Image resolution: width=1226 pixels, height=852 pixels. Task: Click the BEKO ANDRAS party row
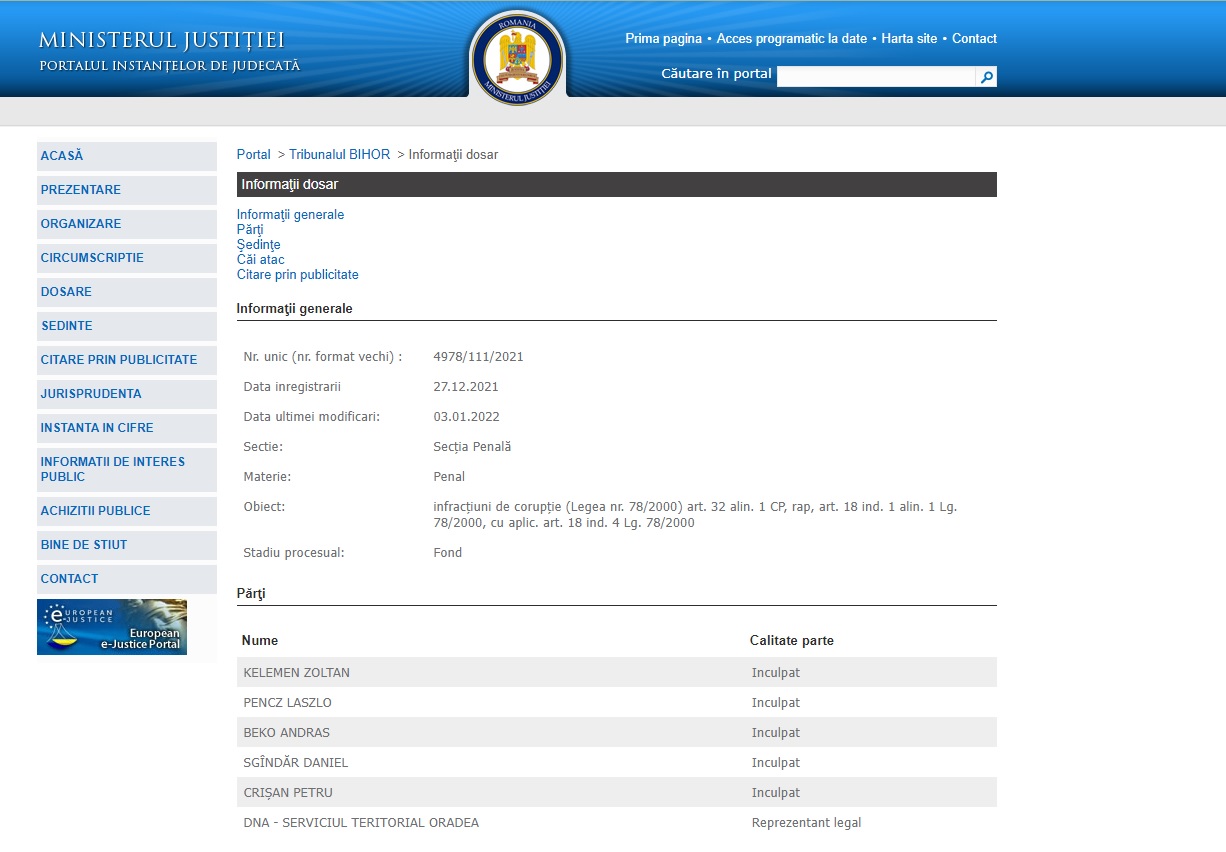pos(617,732)
